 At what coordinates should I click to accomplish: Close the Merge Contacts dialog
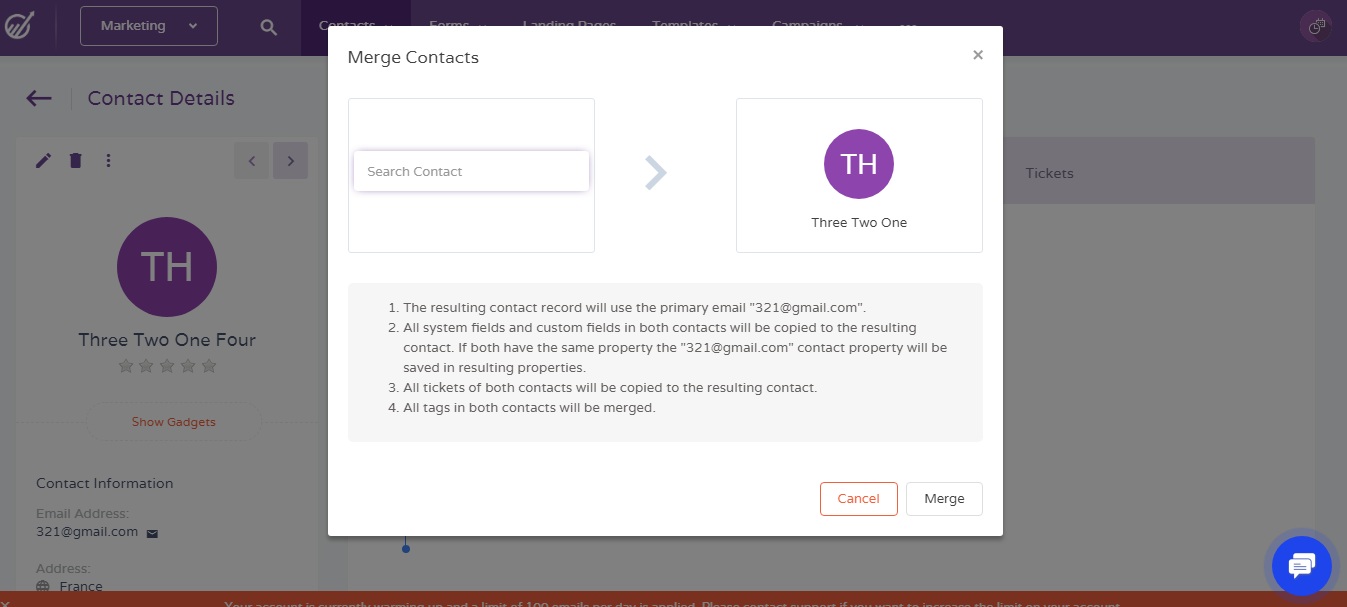978,56
